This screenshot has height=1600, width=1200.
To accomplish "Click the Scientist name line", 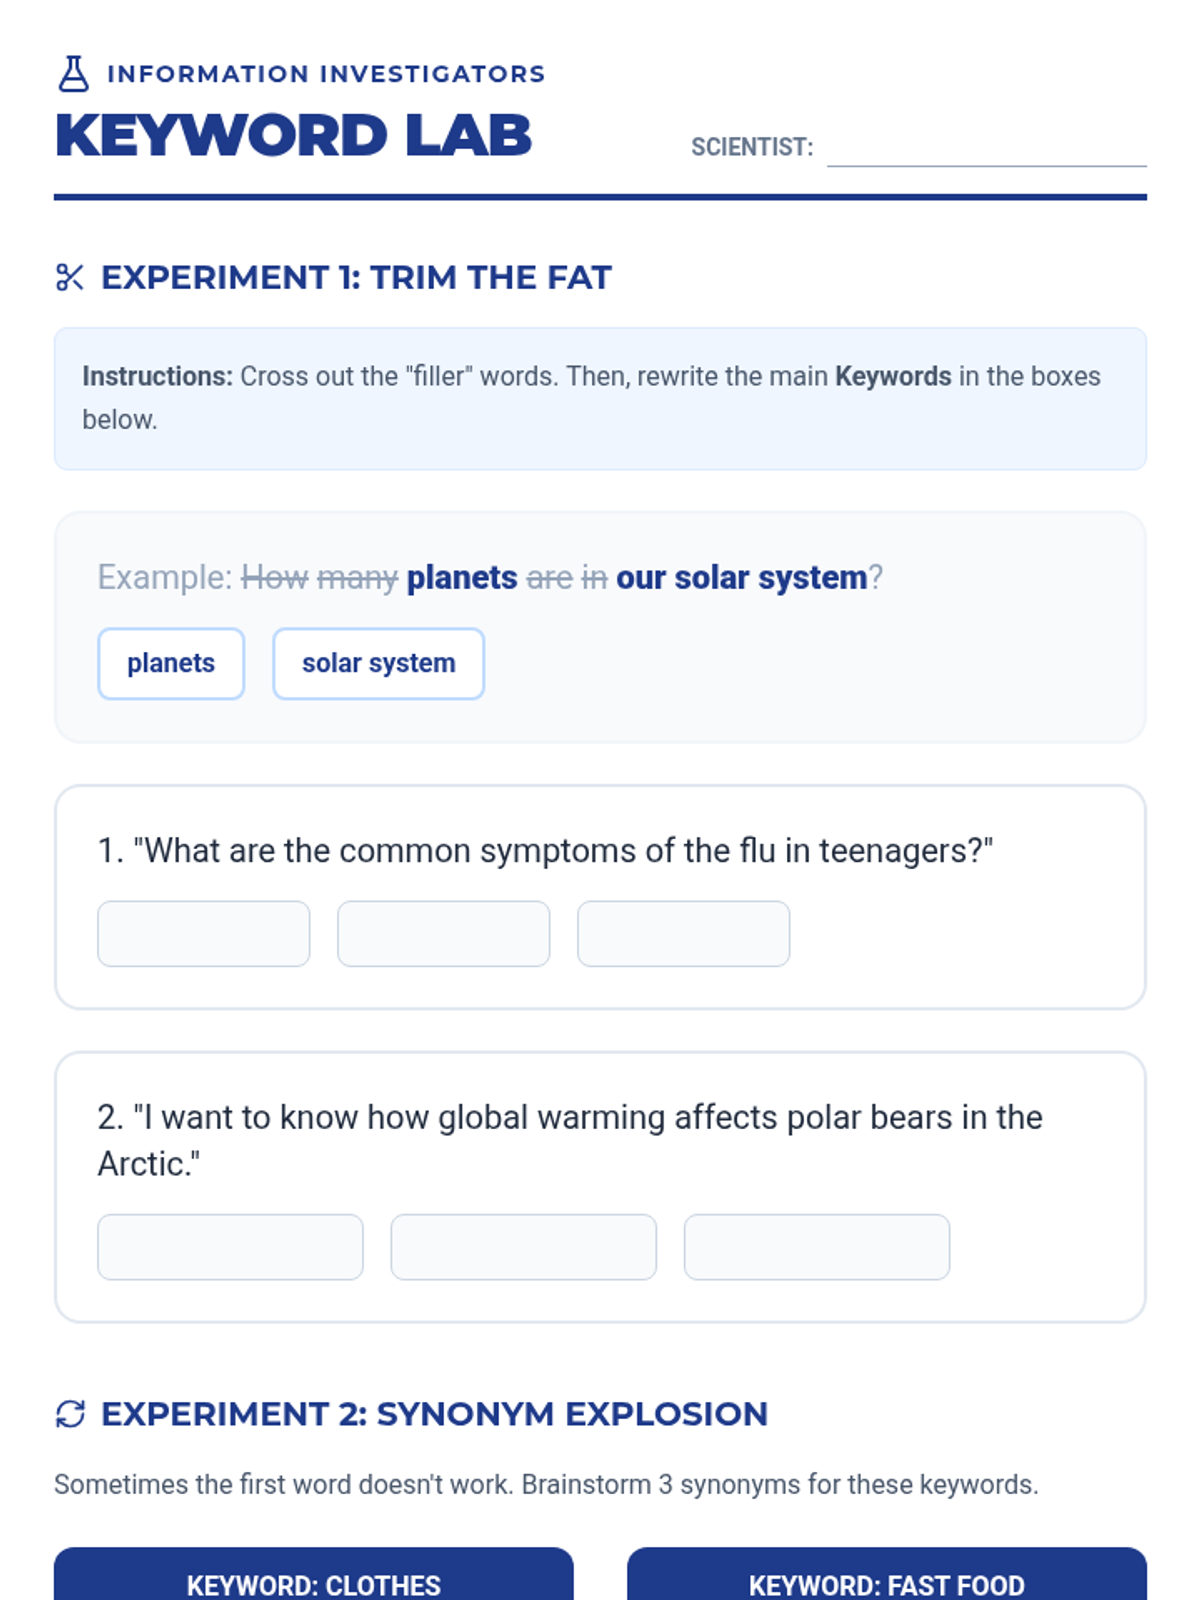I will pos(986,148).
